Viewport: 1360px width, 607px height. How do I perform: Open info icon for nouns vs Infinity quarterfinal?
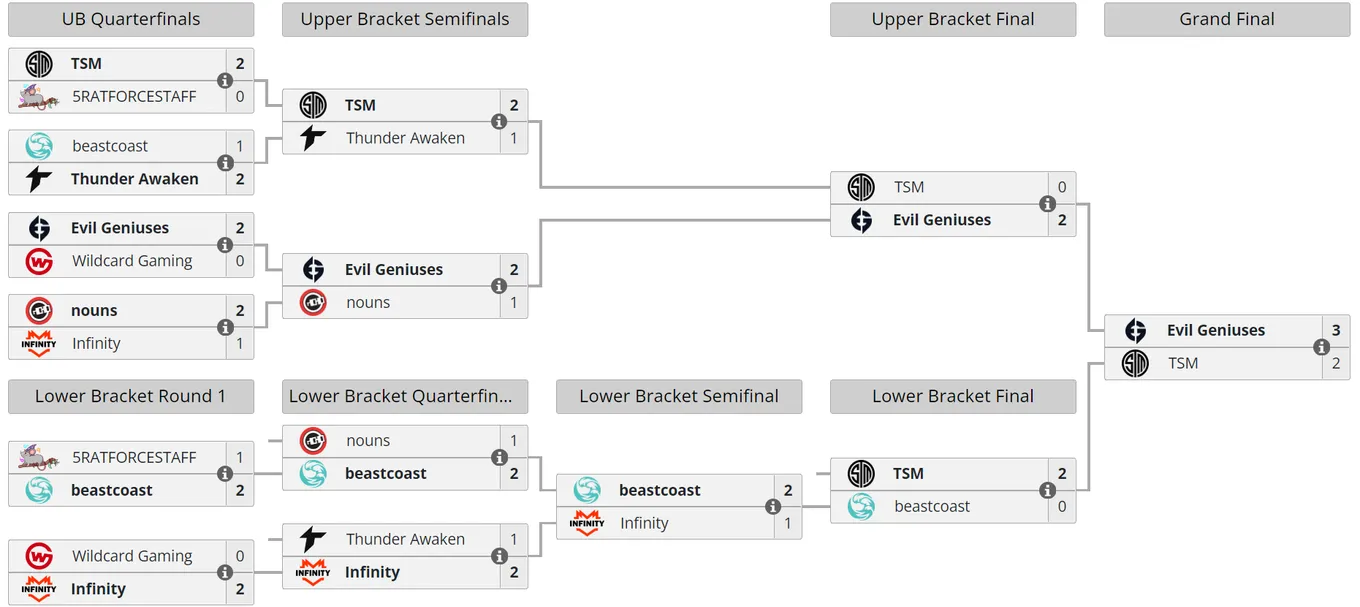coord(225,327)
